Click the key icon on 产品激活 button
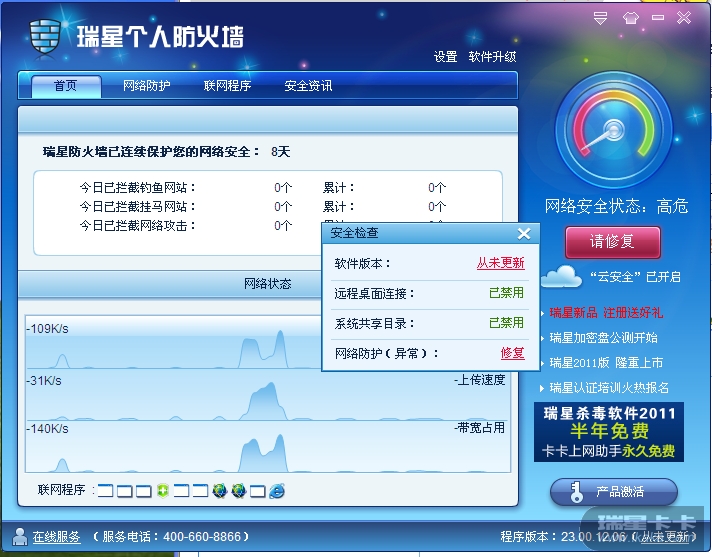This screenshot has height=557, width=712. tap(576, 492)
